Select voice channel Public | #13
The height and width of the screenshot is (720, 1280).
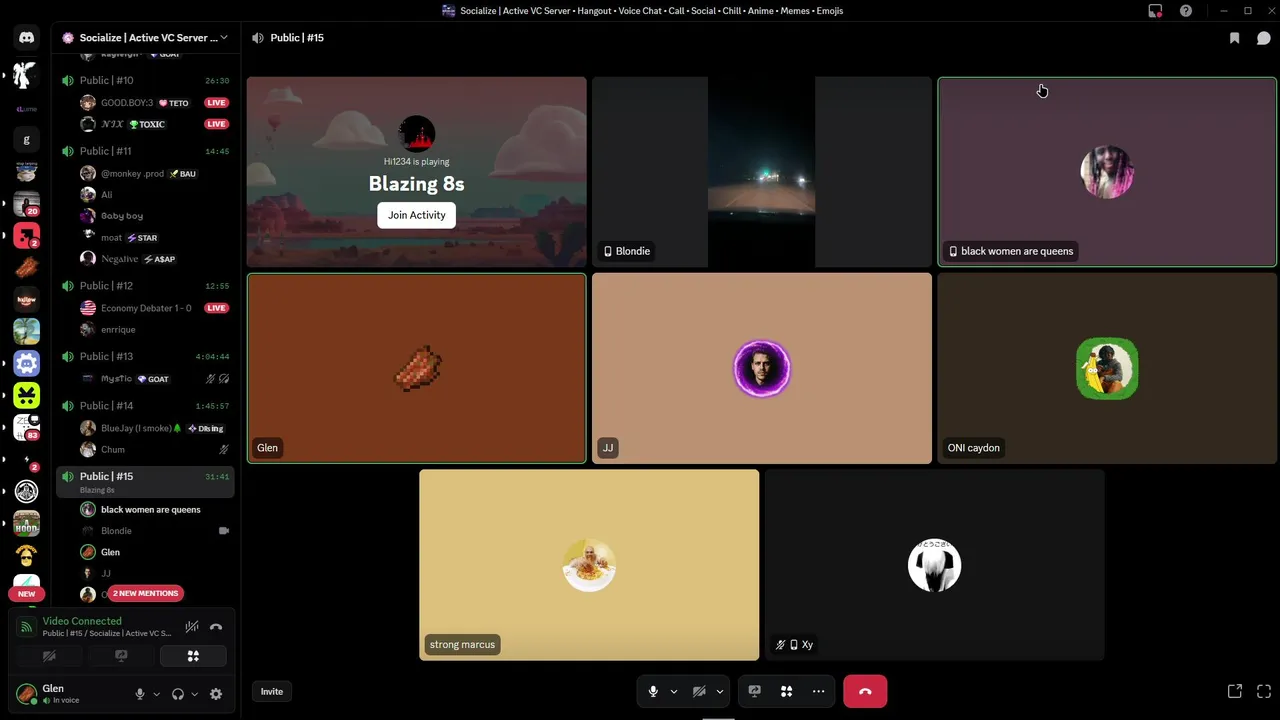point(145,356)
